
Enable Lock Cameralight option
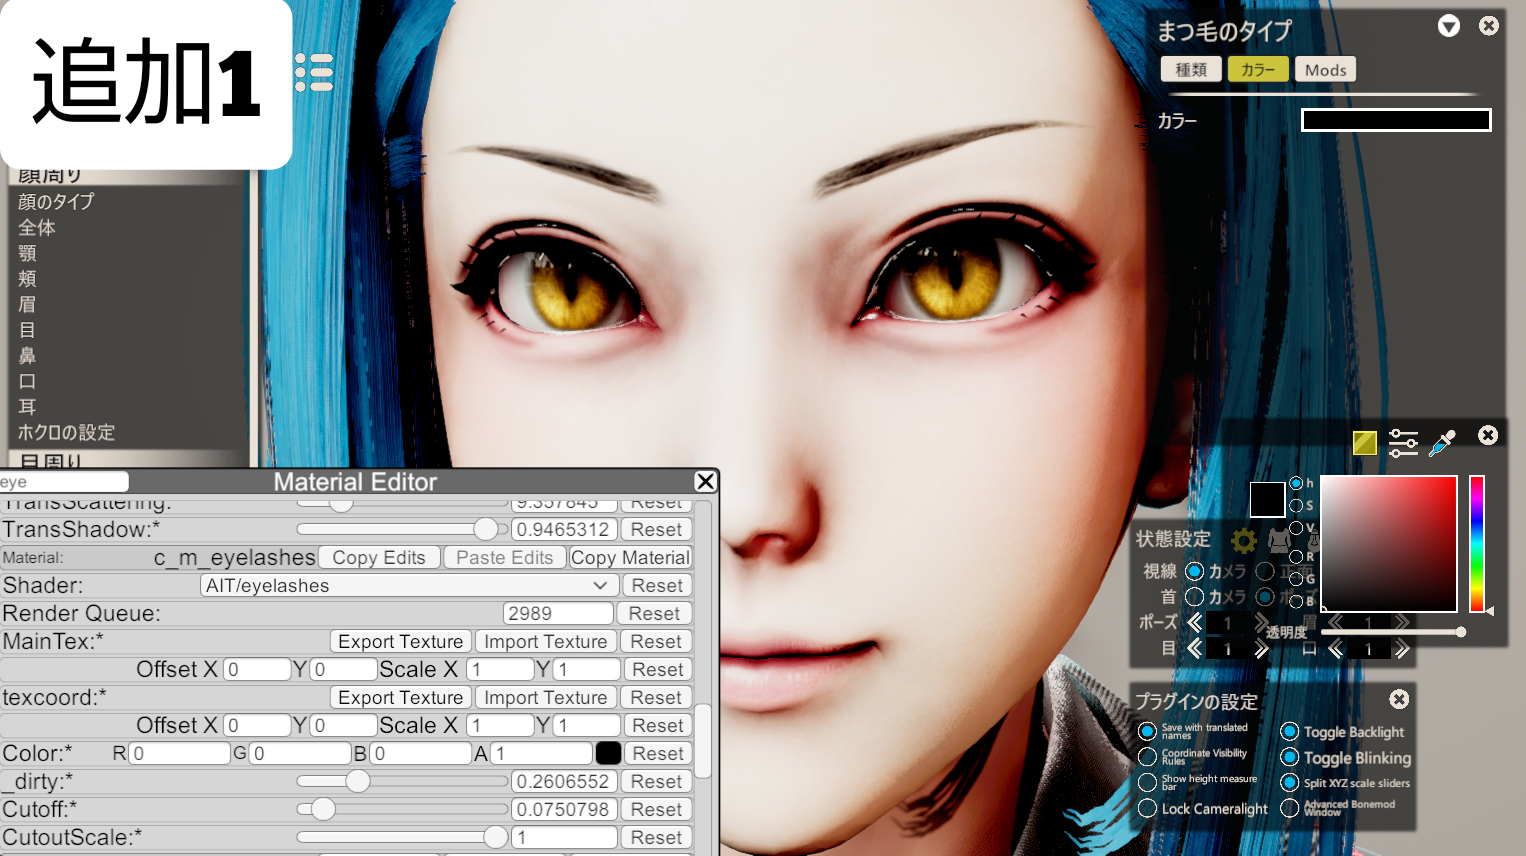point(1148,808)
